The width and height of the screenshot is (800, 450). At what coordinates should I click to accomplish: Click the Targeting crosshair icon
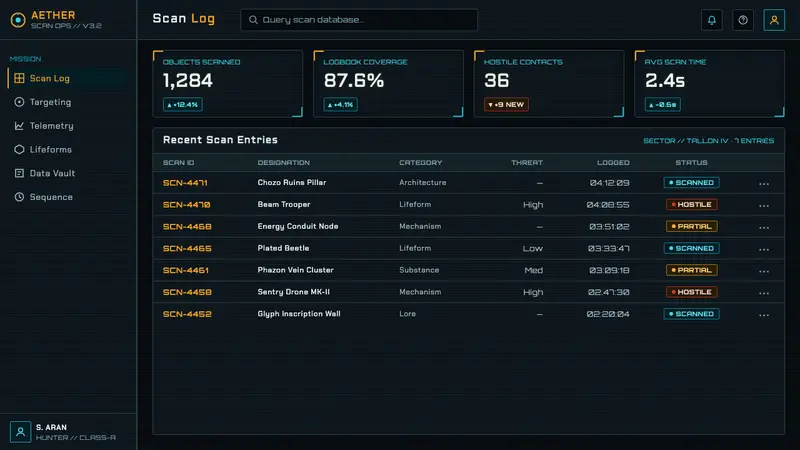click(x=19, y=102)
